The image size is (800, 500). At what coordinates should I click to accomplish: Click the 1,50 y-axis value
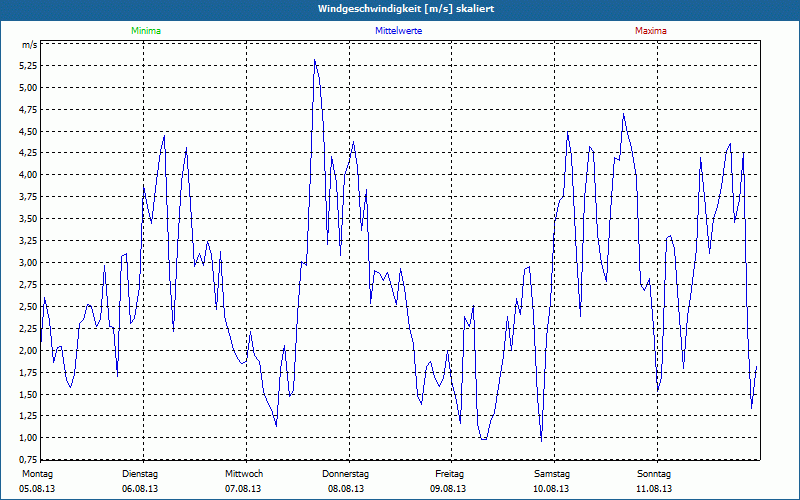(x=29, y=394)
